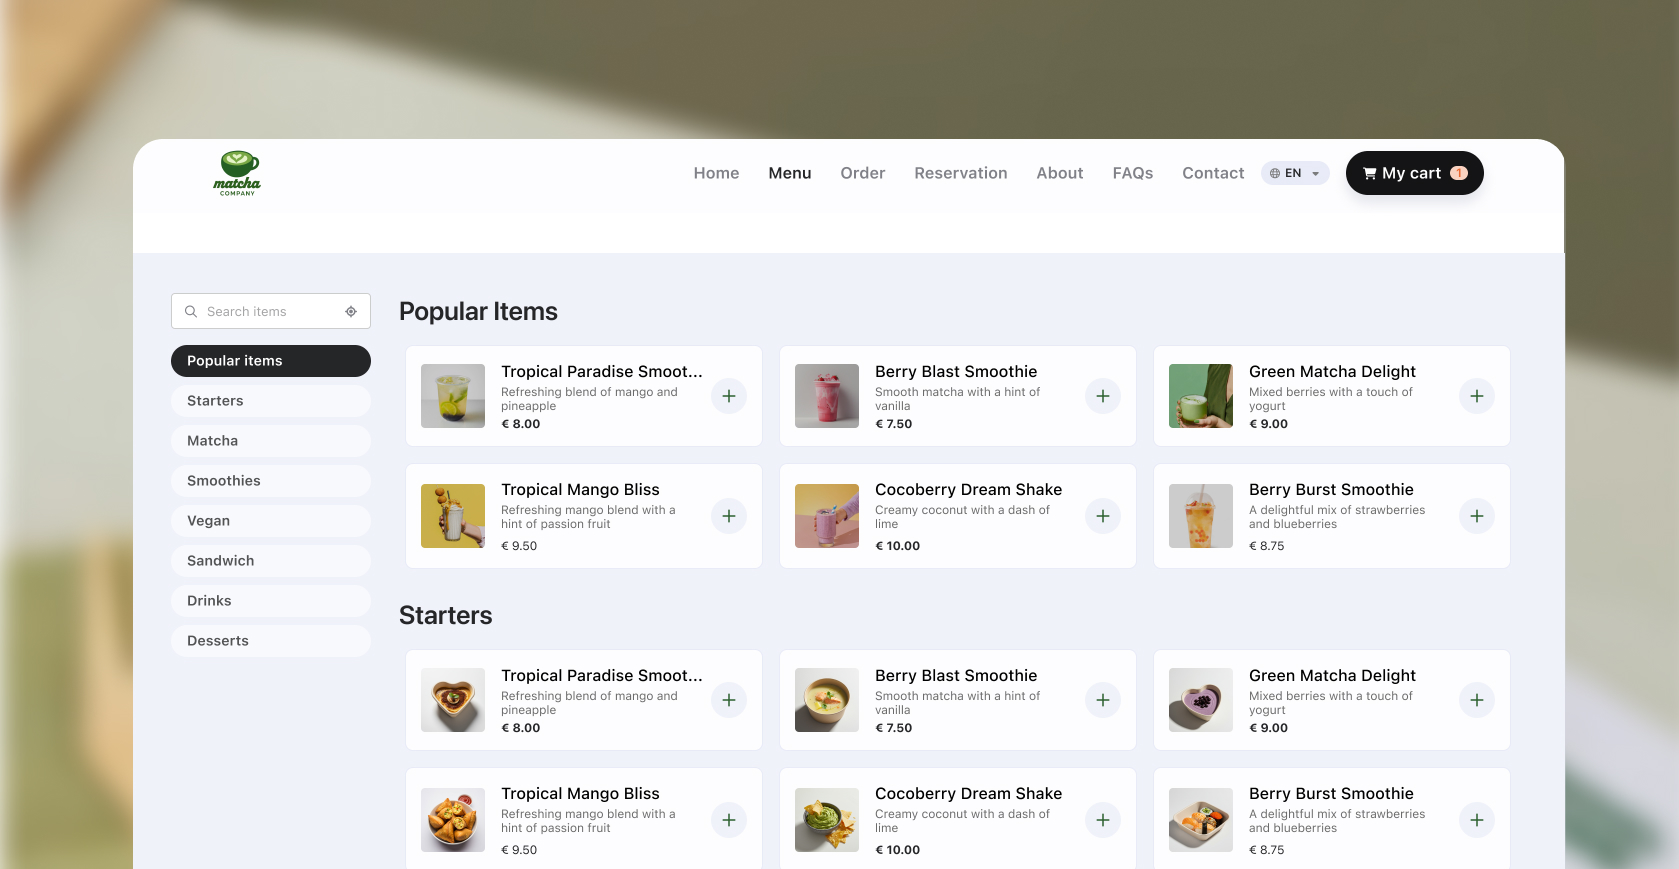Open Tropical Mango Bliss yellow thumbnail
This screenshot has width=1679, height=869.
point(453,516)
